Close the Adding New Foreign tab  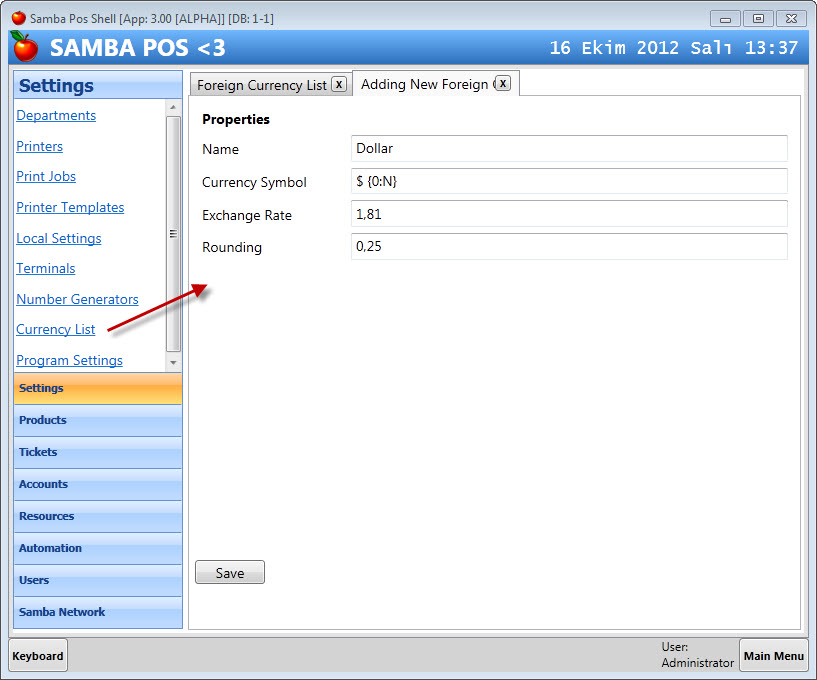click(x=503, y=83)
